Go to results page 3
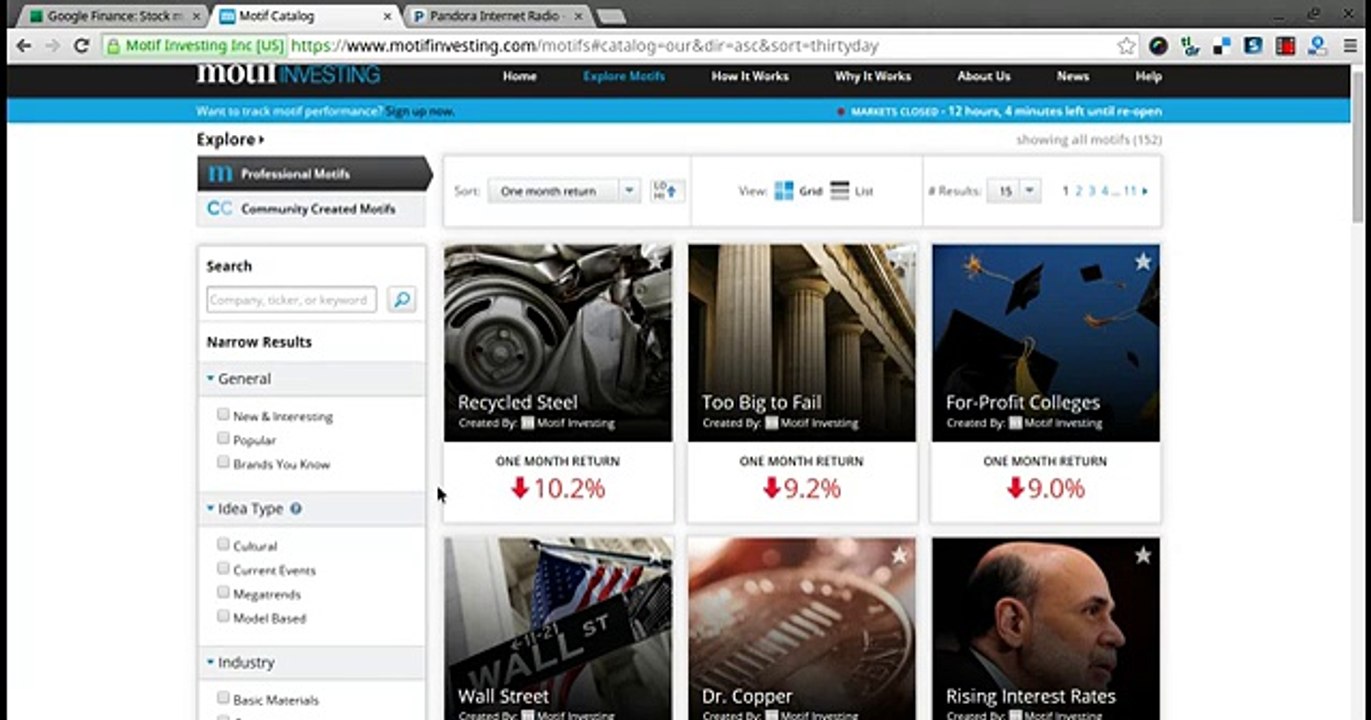 click(x=1092, y=191)
